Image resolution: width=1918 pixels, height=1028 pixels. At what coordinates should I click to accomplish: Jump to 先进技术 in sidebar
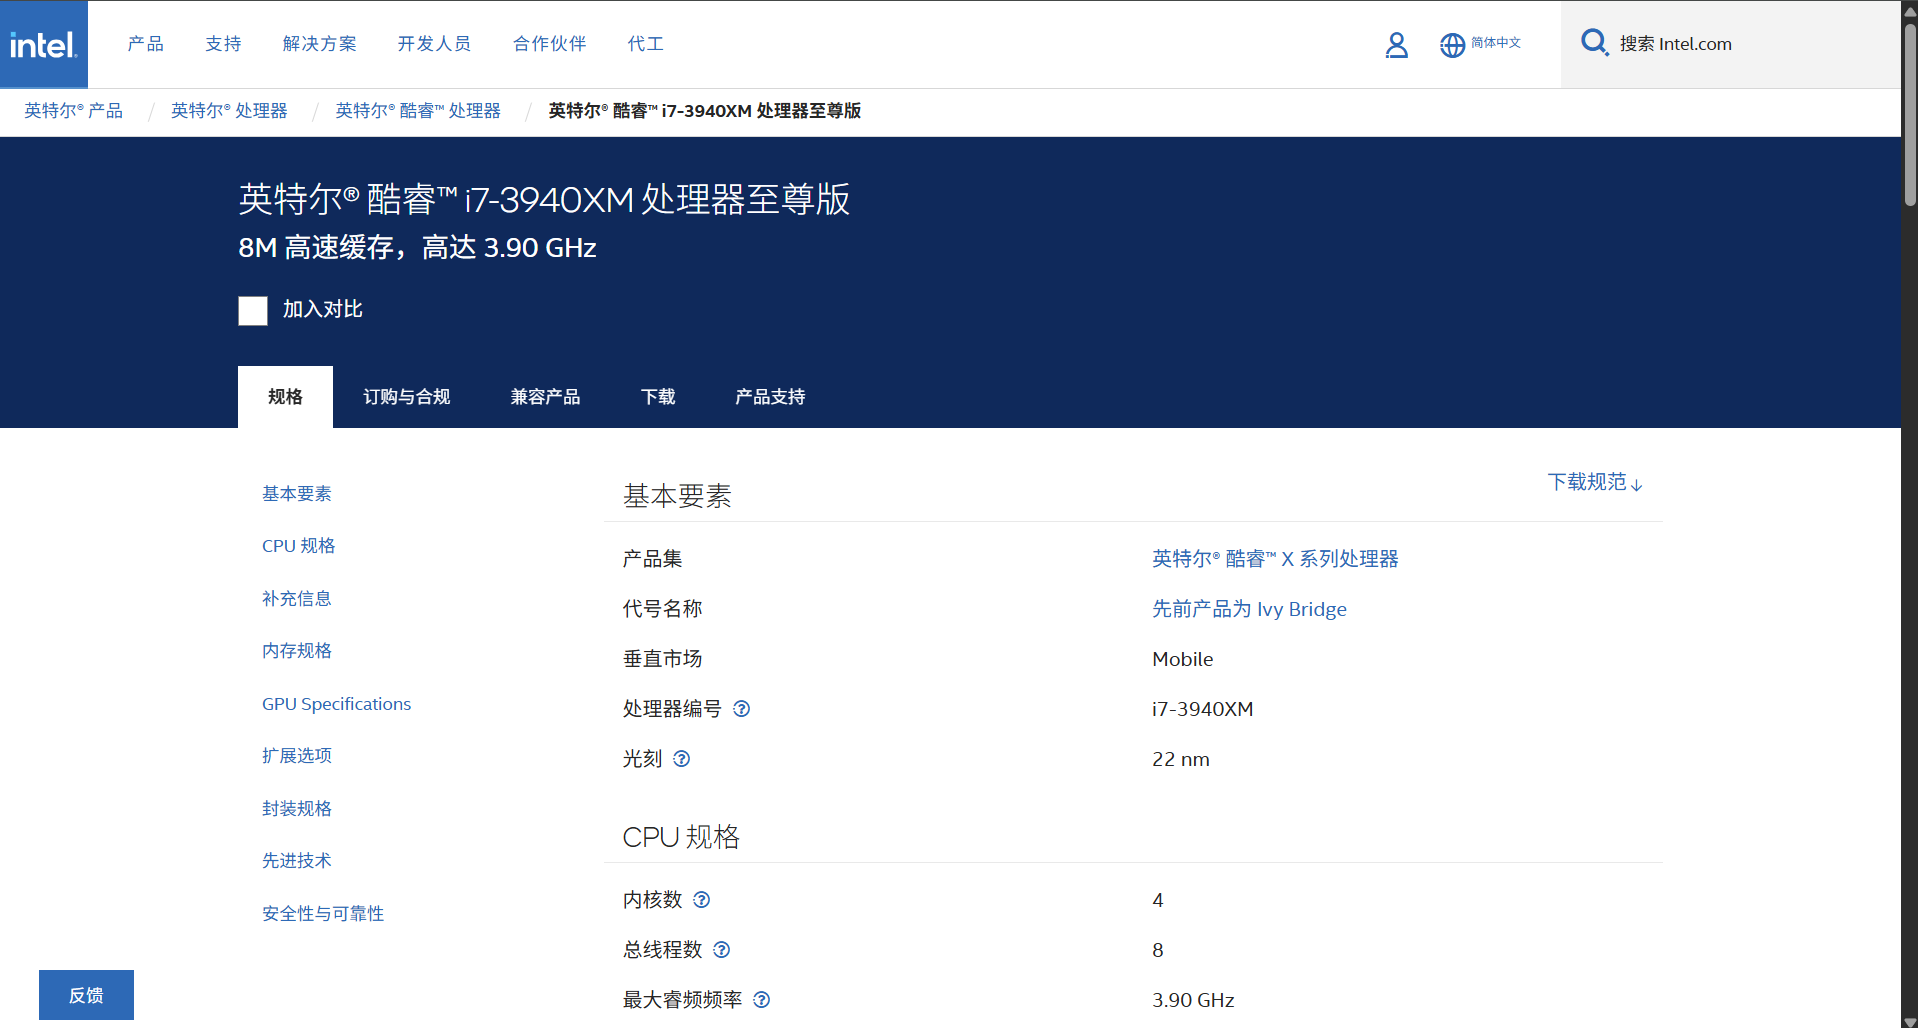(x=297, y=861)
